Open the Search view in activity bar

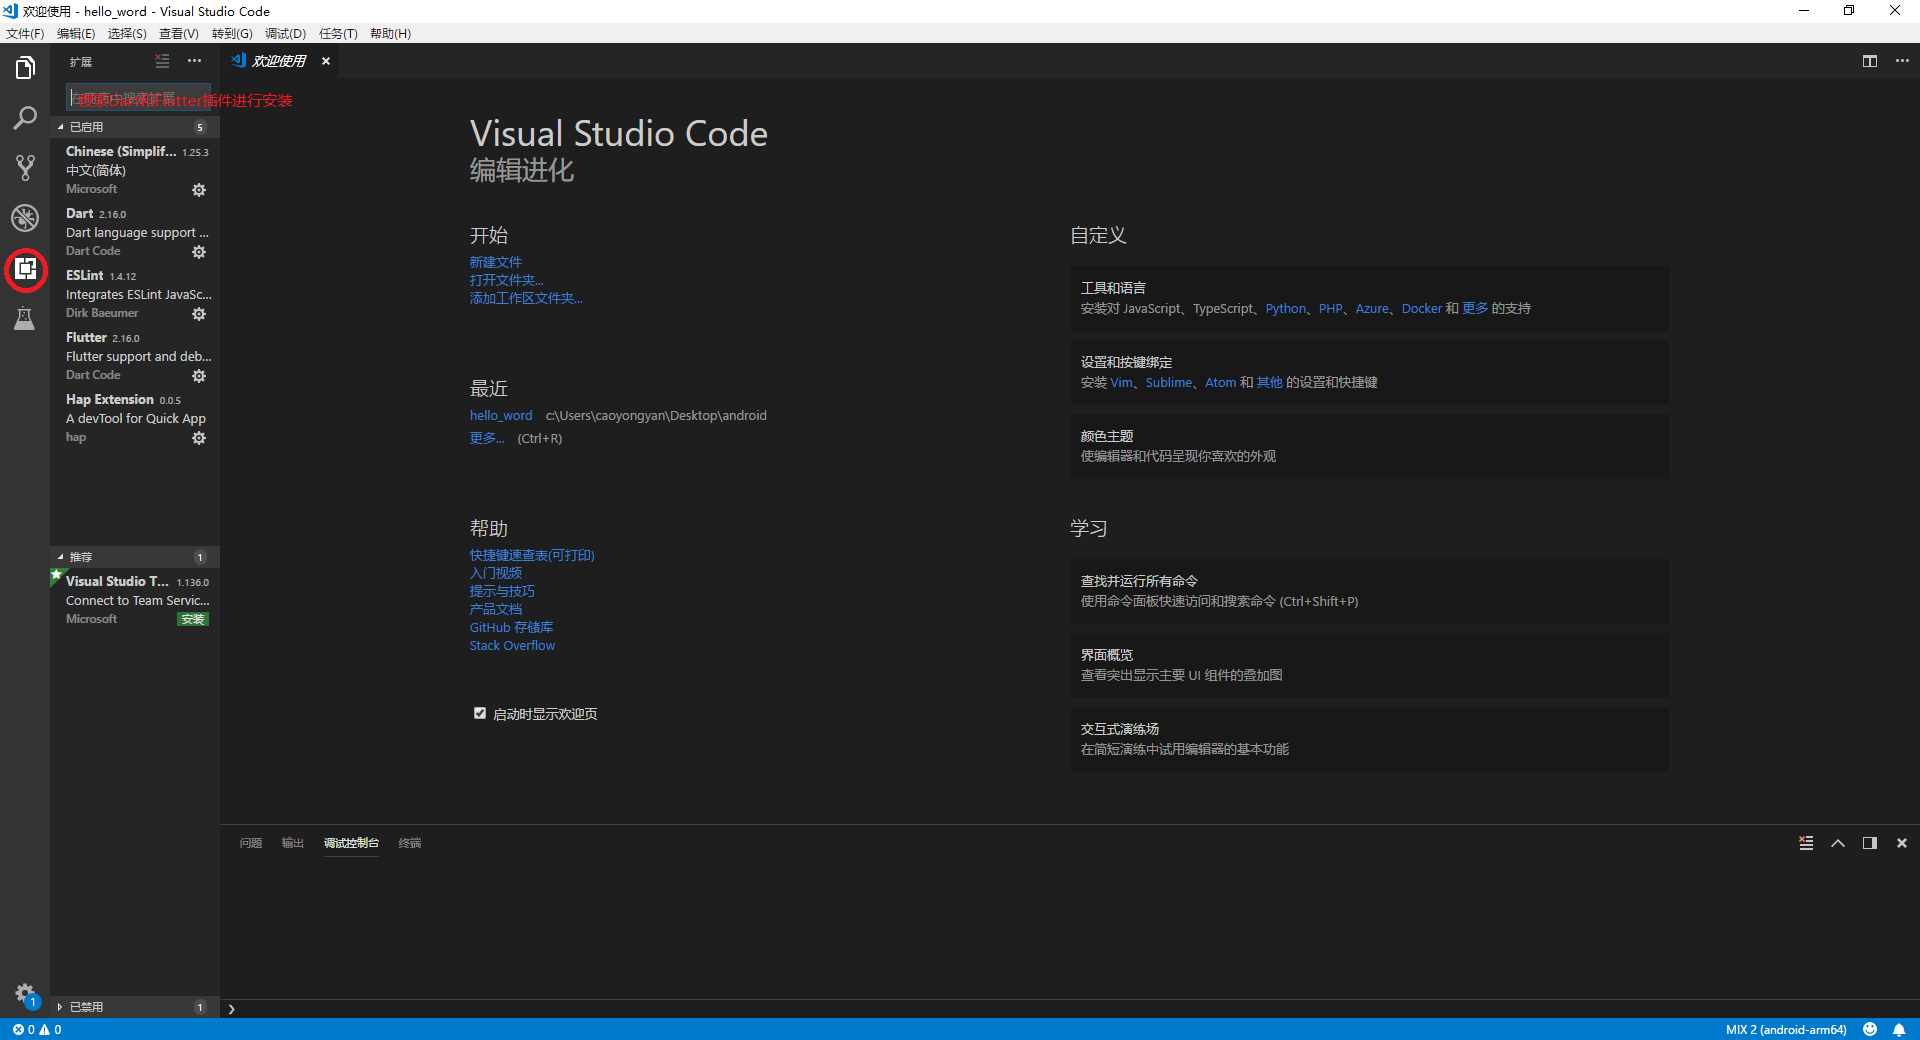[x=25, y=118]
